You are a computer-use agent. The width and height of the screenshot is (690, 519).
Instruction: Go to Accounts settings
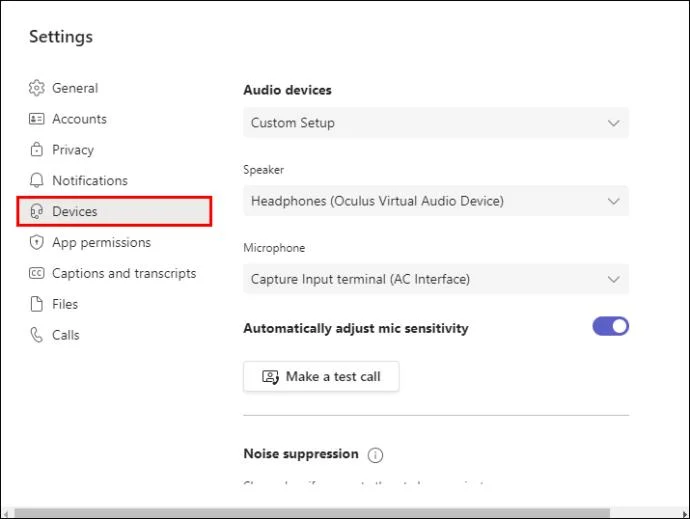point(79,119)
